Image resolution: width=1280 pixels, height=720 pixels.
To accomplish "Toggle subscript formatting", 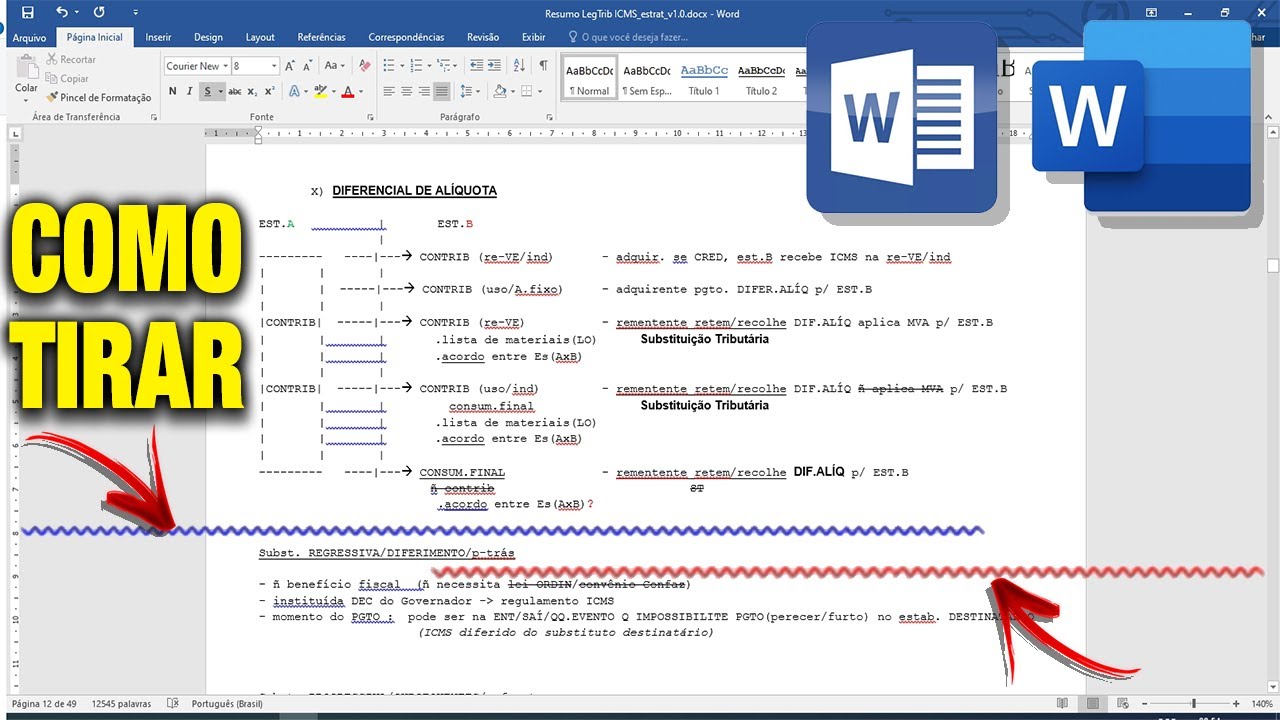I will (x=254, y=91).
